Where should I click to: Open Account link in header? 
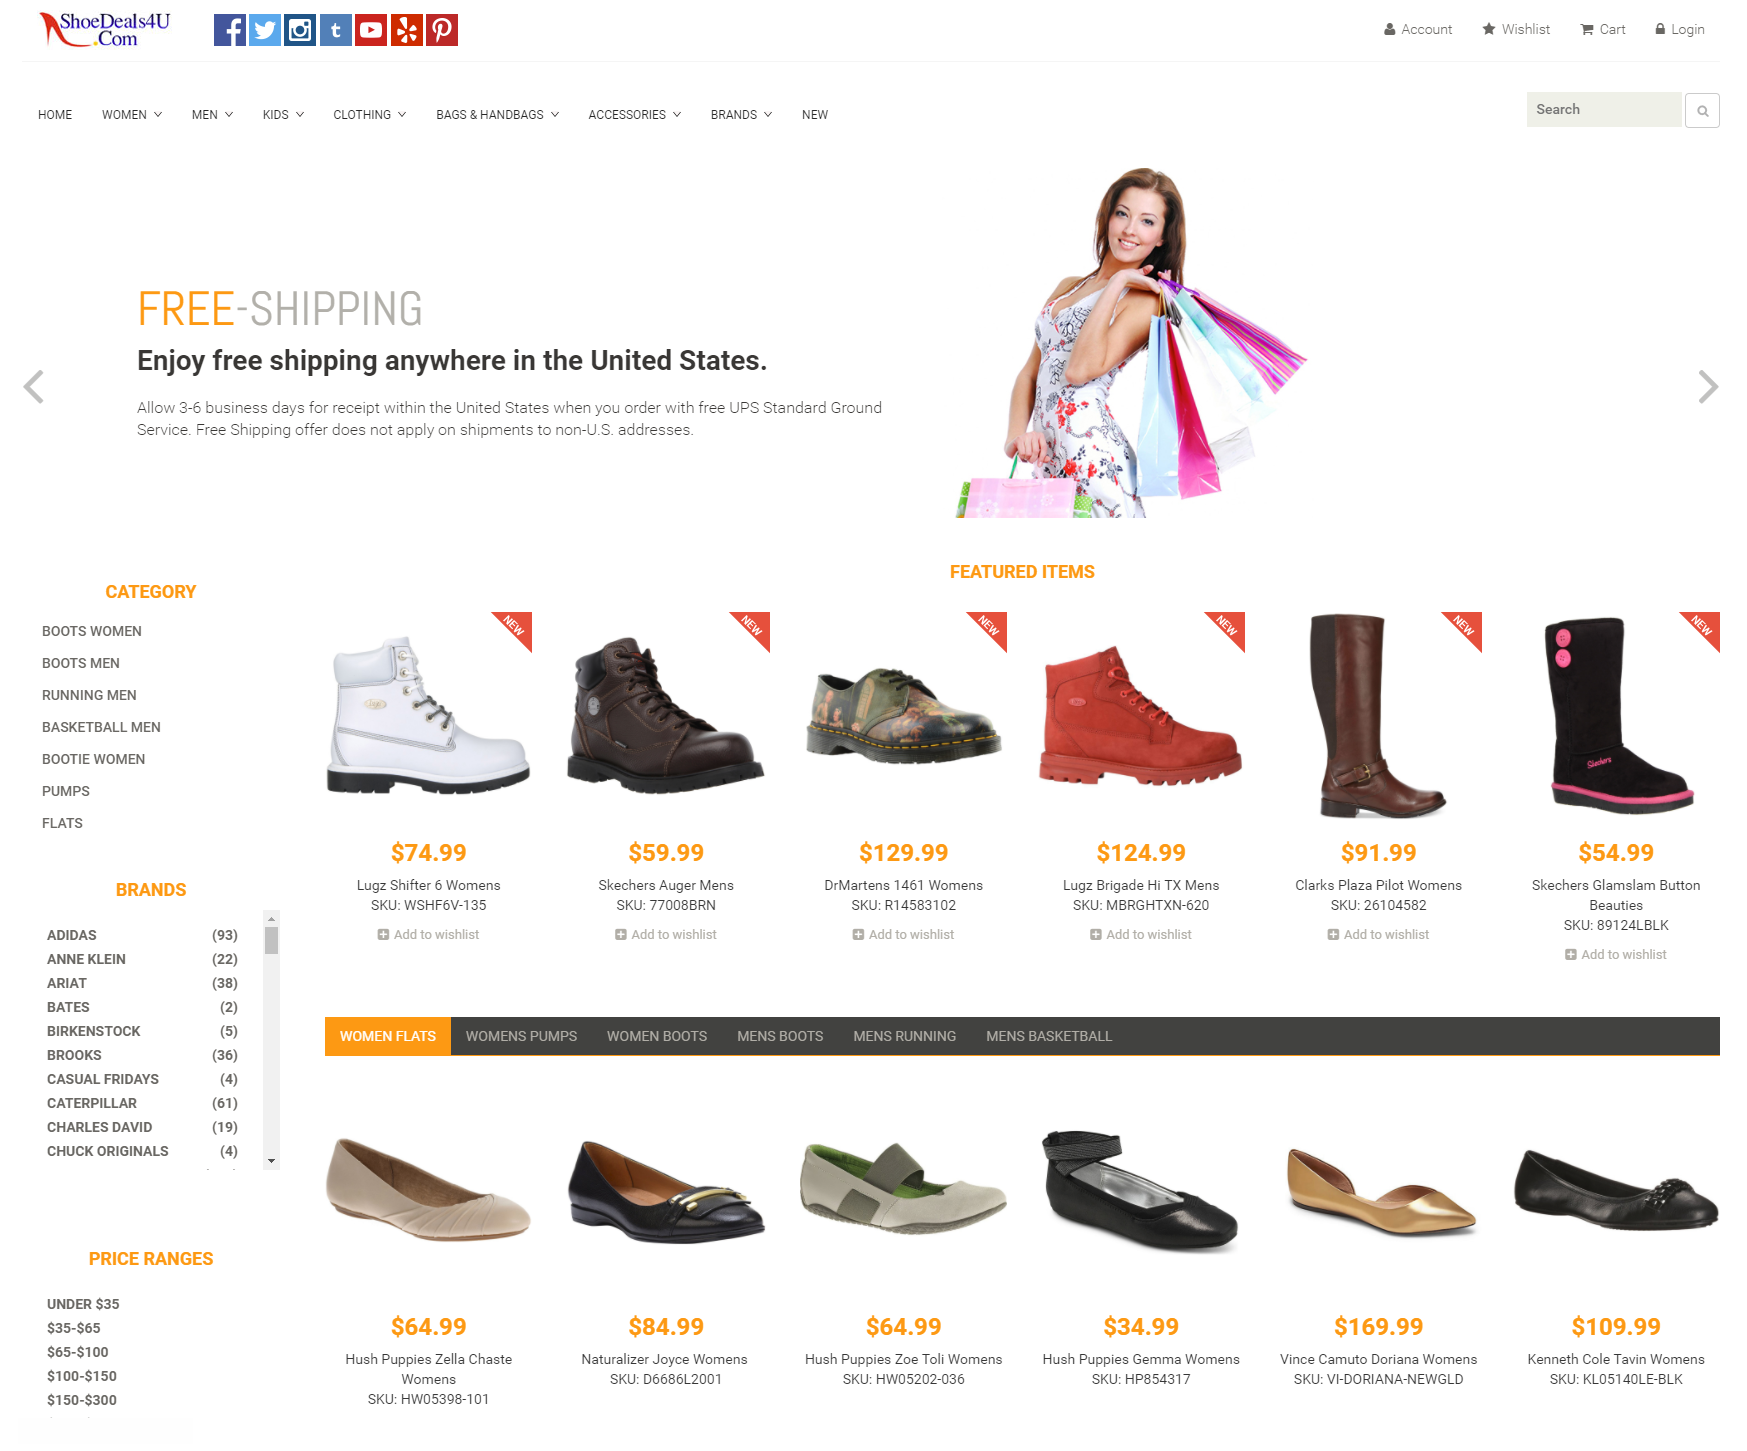(x=1418, y=29)
